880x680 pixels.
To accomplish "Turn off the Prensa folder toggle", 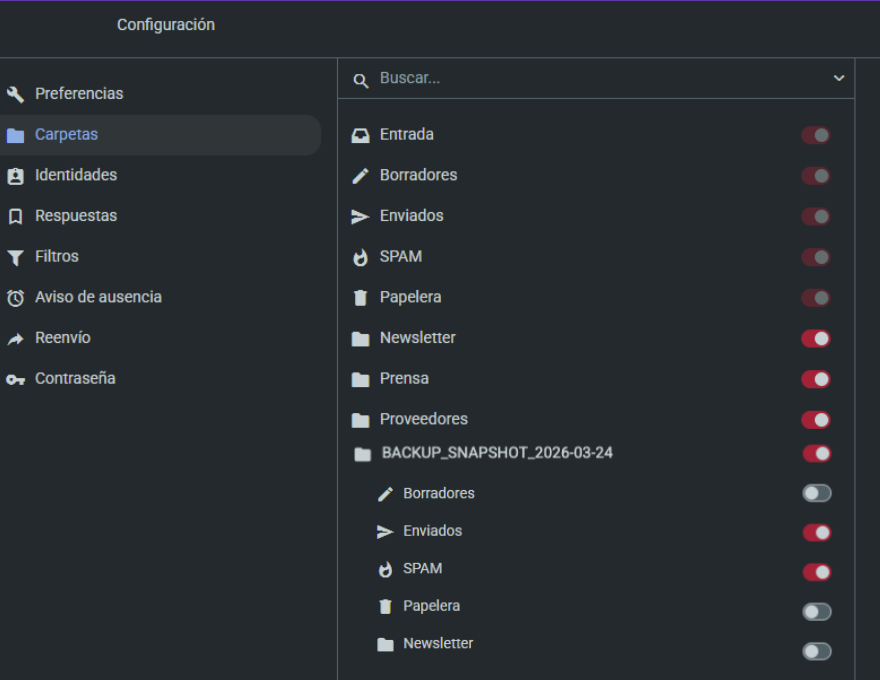I will coord(816,379).
